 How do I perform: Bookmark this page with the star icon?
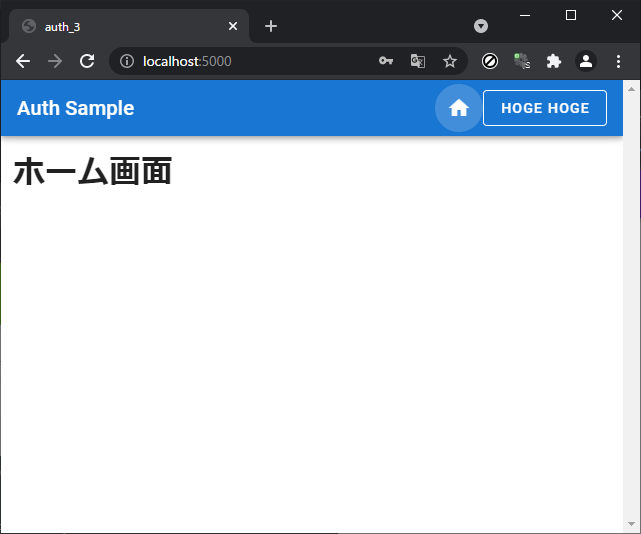[450, 61]
